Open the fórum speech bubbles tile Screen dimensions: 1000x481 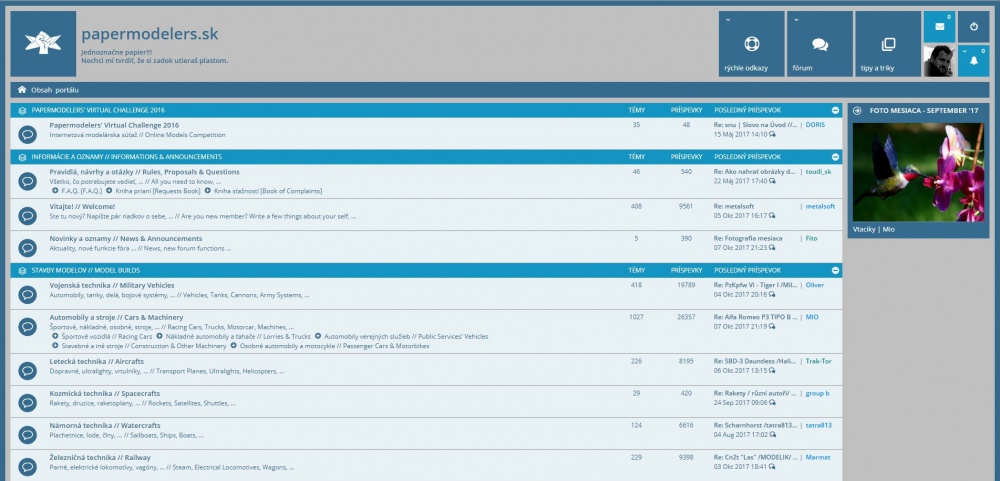(820, 43)
